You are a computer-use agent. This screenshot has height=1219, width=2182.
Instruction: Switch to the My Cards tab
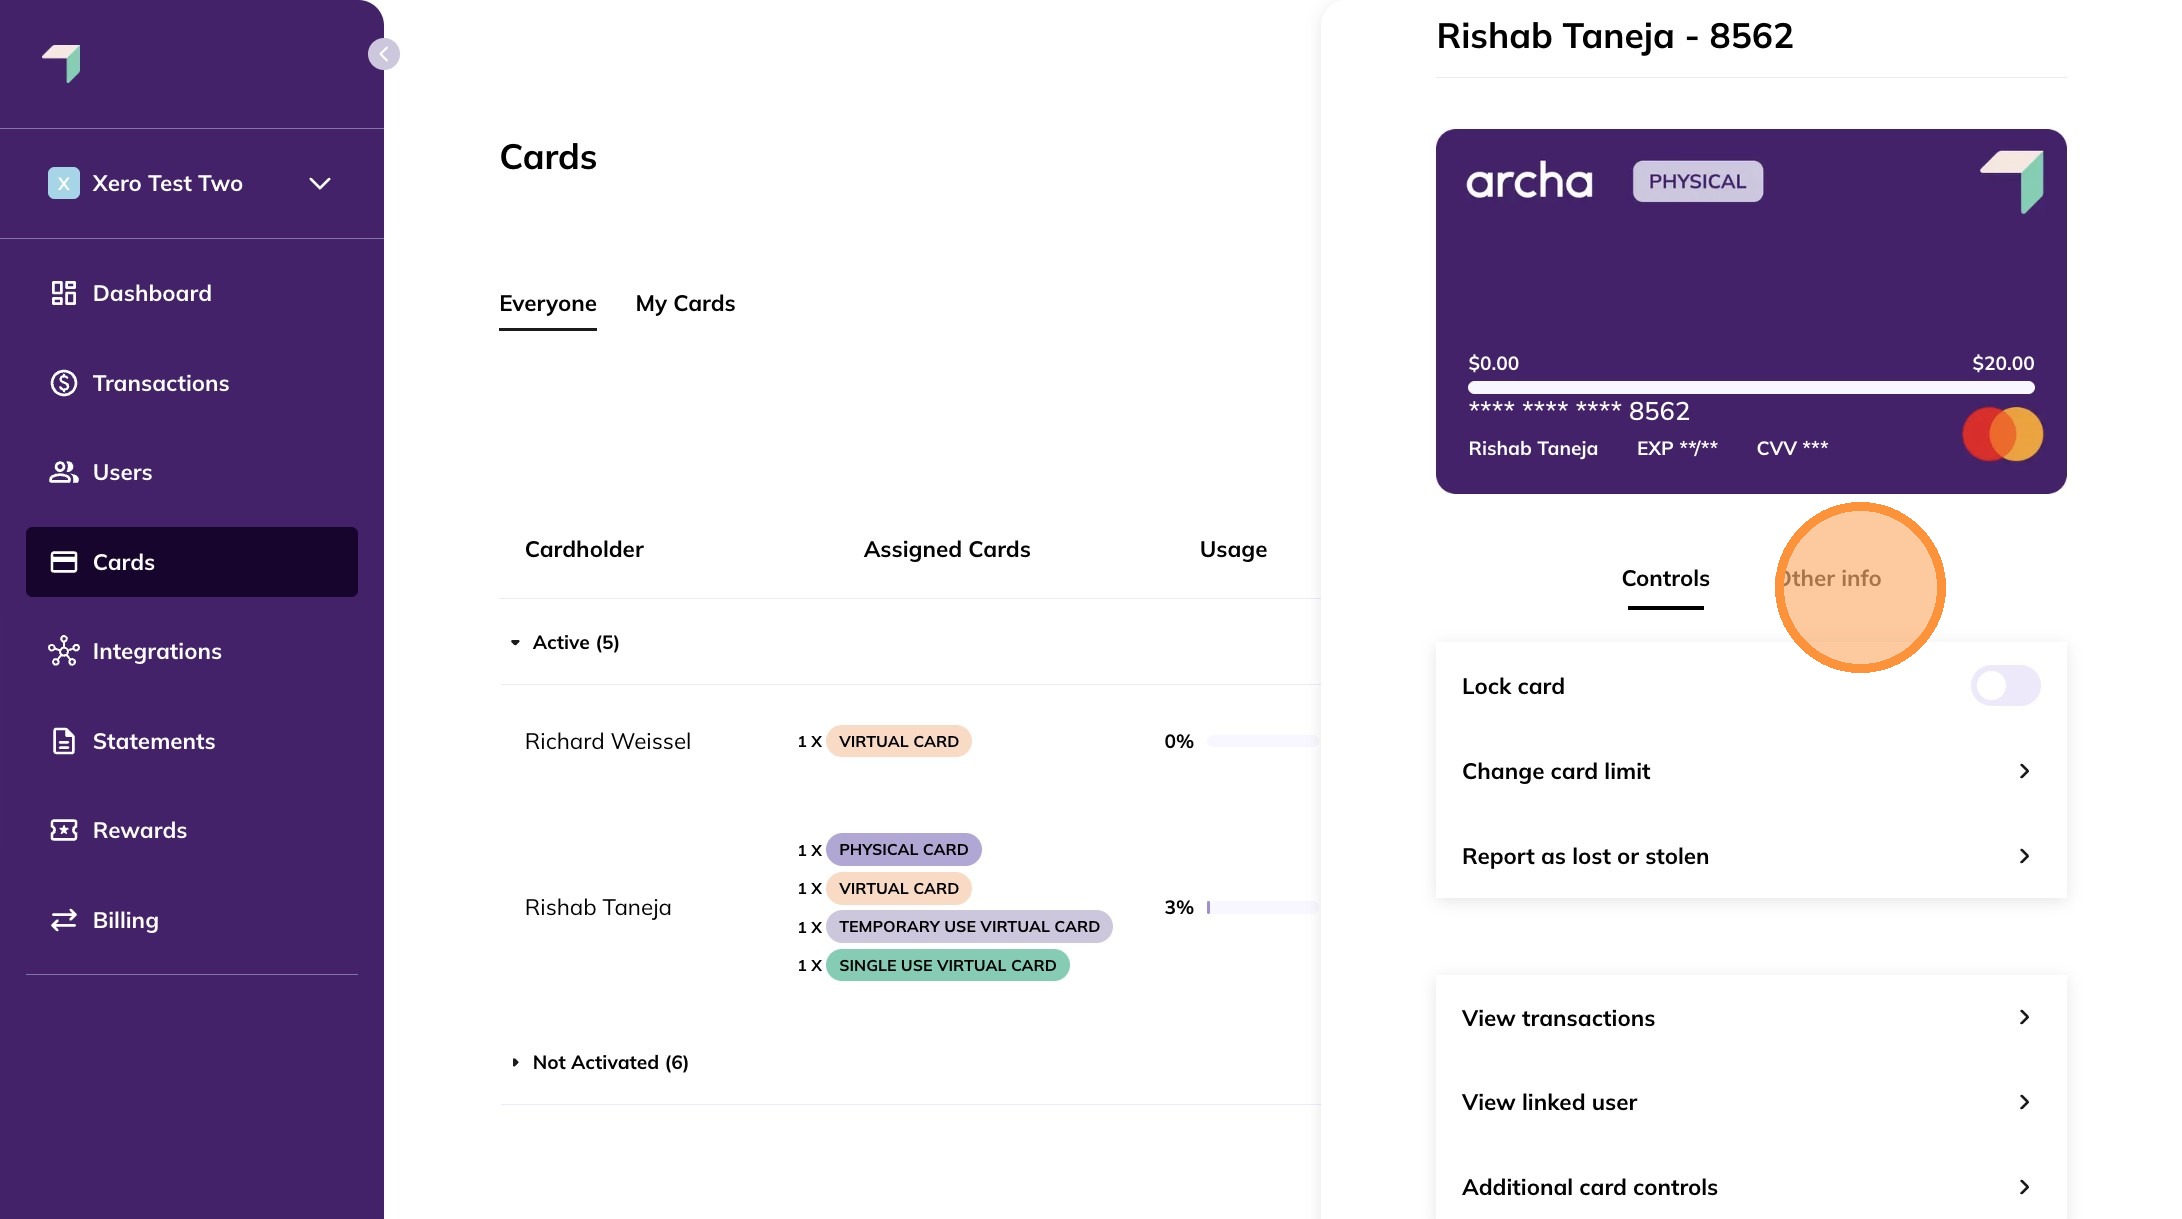click(x=685, y=304)
